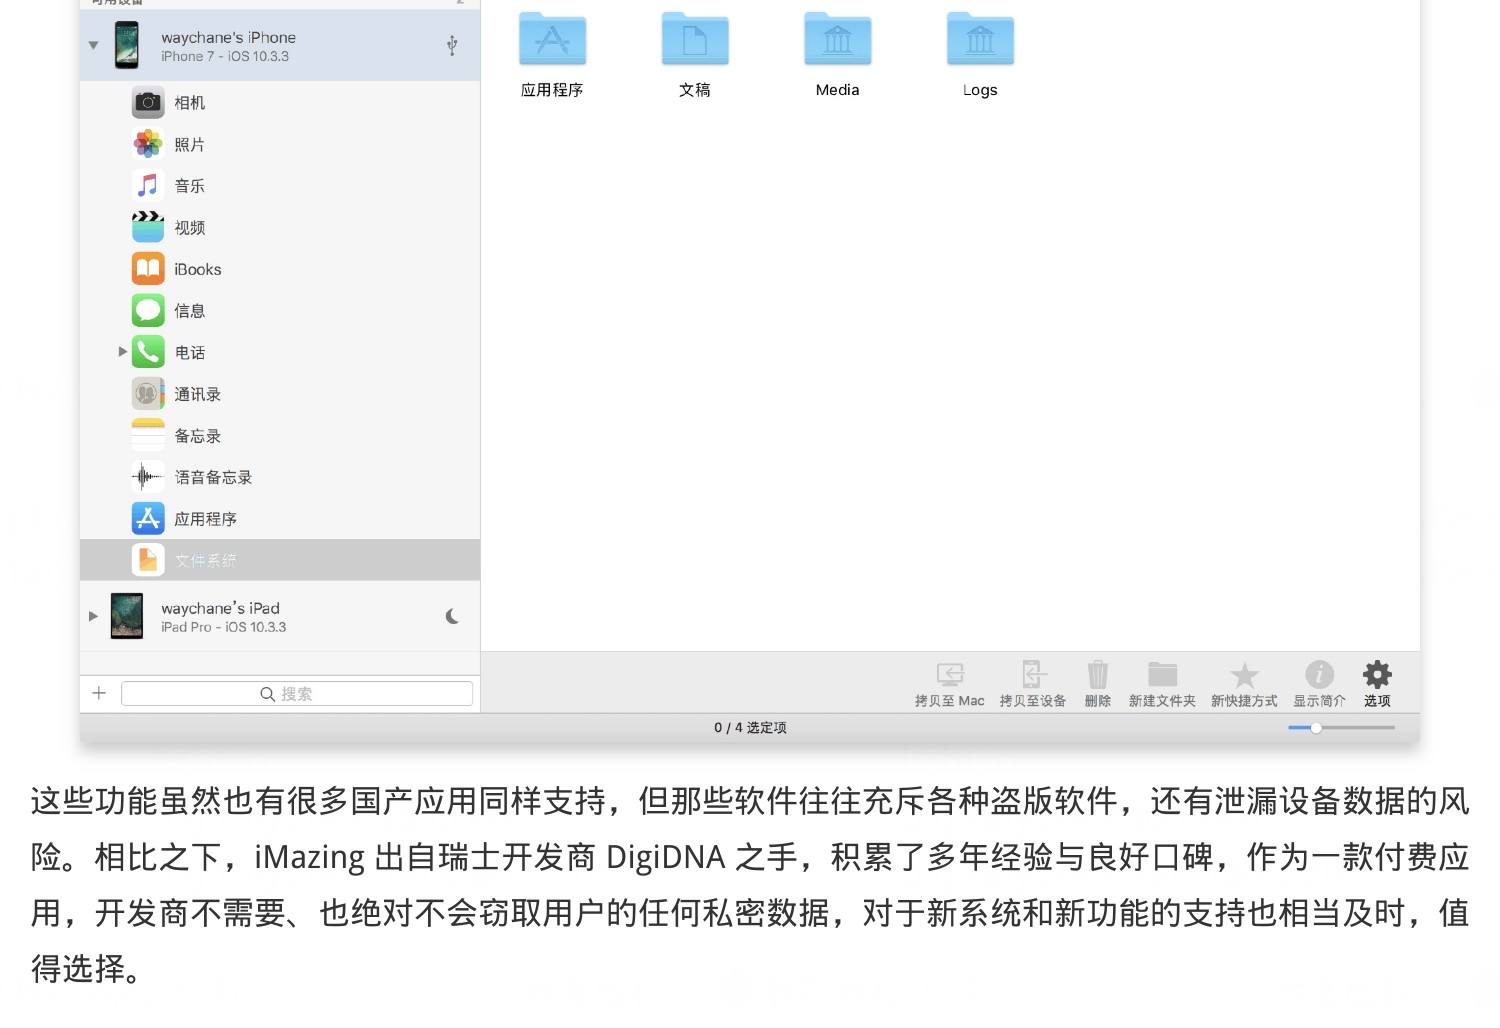Click 拷贝至设备 toolbar icon

pyautogui.click(x=1034, y=674)
